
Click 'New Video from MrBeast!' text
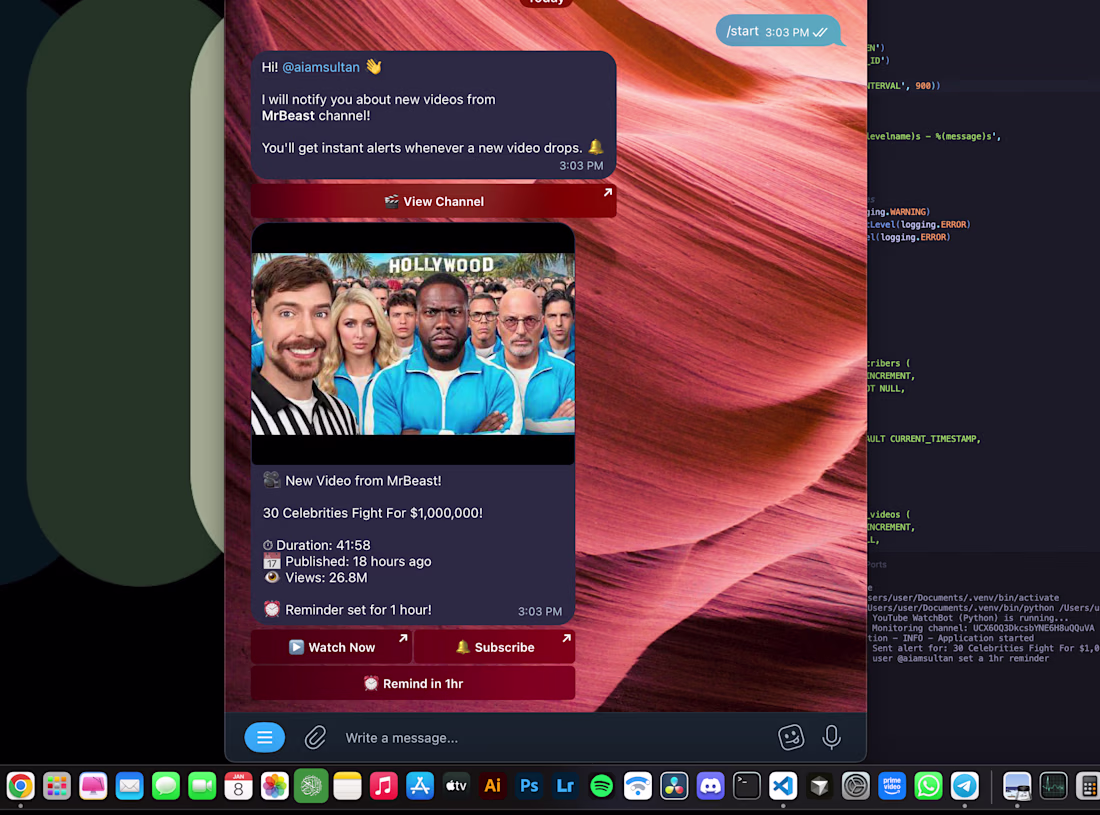coord(363,480)
